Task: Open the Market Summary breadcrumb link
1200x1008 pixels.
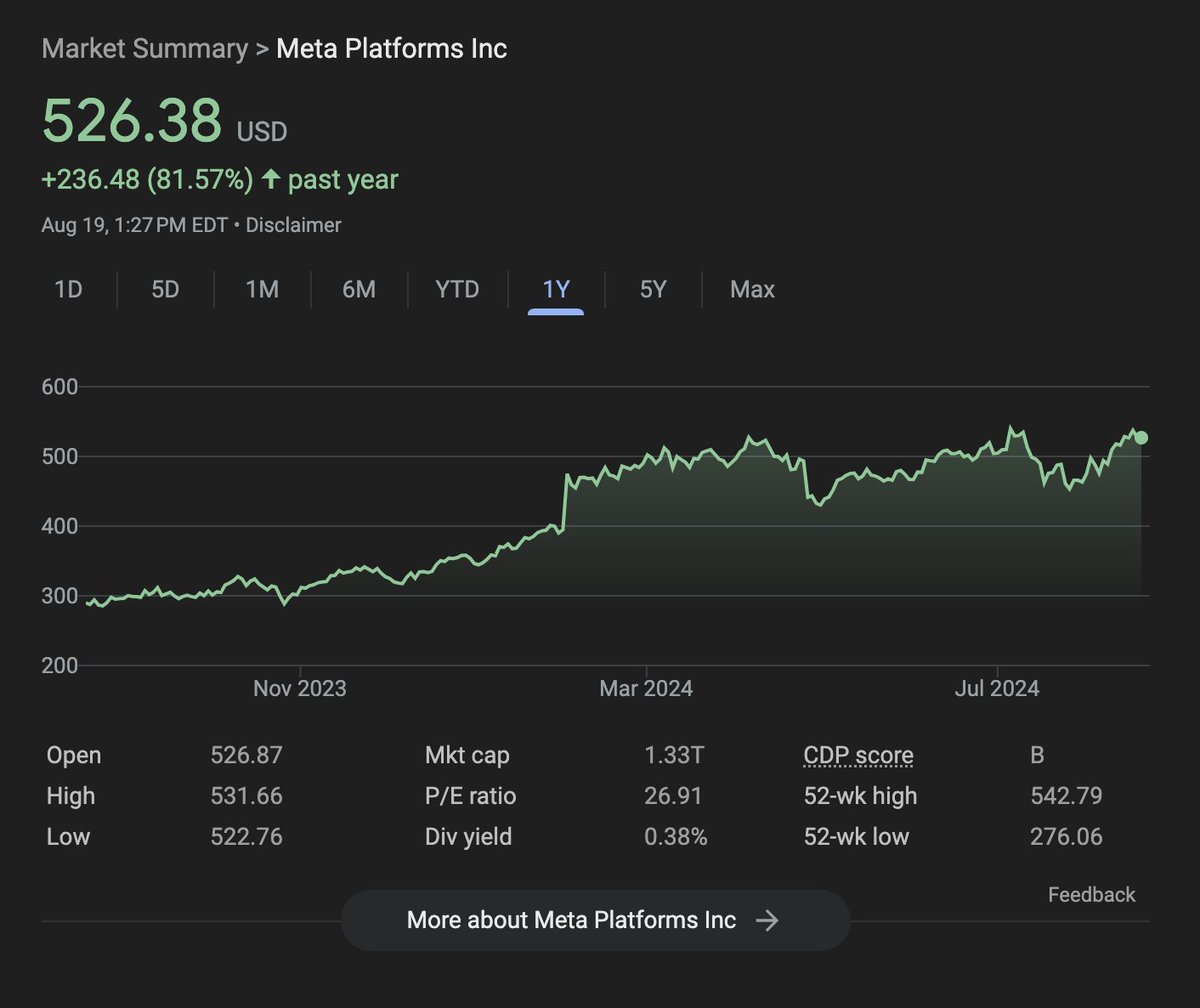Action: [145, 48]
